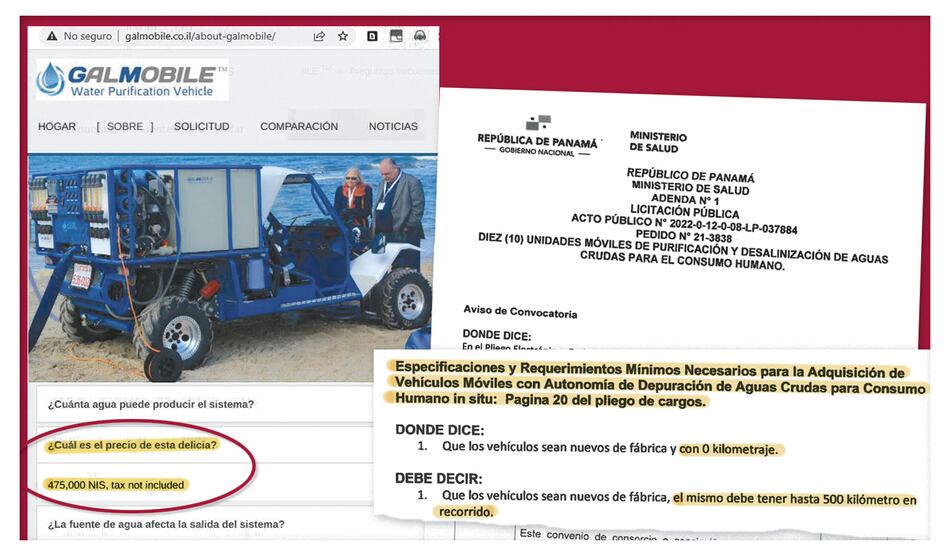950x556 pixels.
Task: Click the 'No seguro' warning icon
Action: click(x=52, y=36)
